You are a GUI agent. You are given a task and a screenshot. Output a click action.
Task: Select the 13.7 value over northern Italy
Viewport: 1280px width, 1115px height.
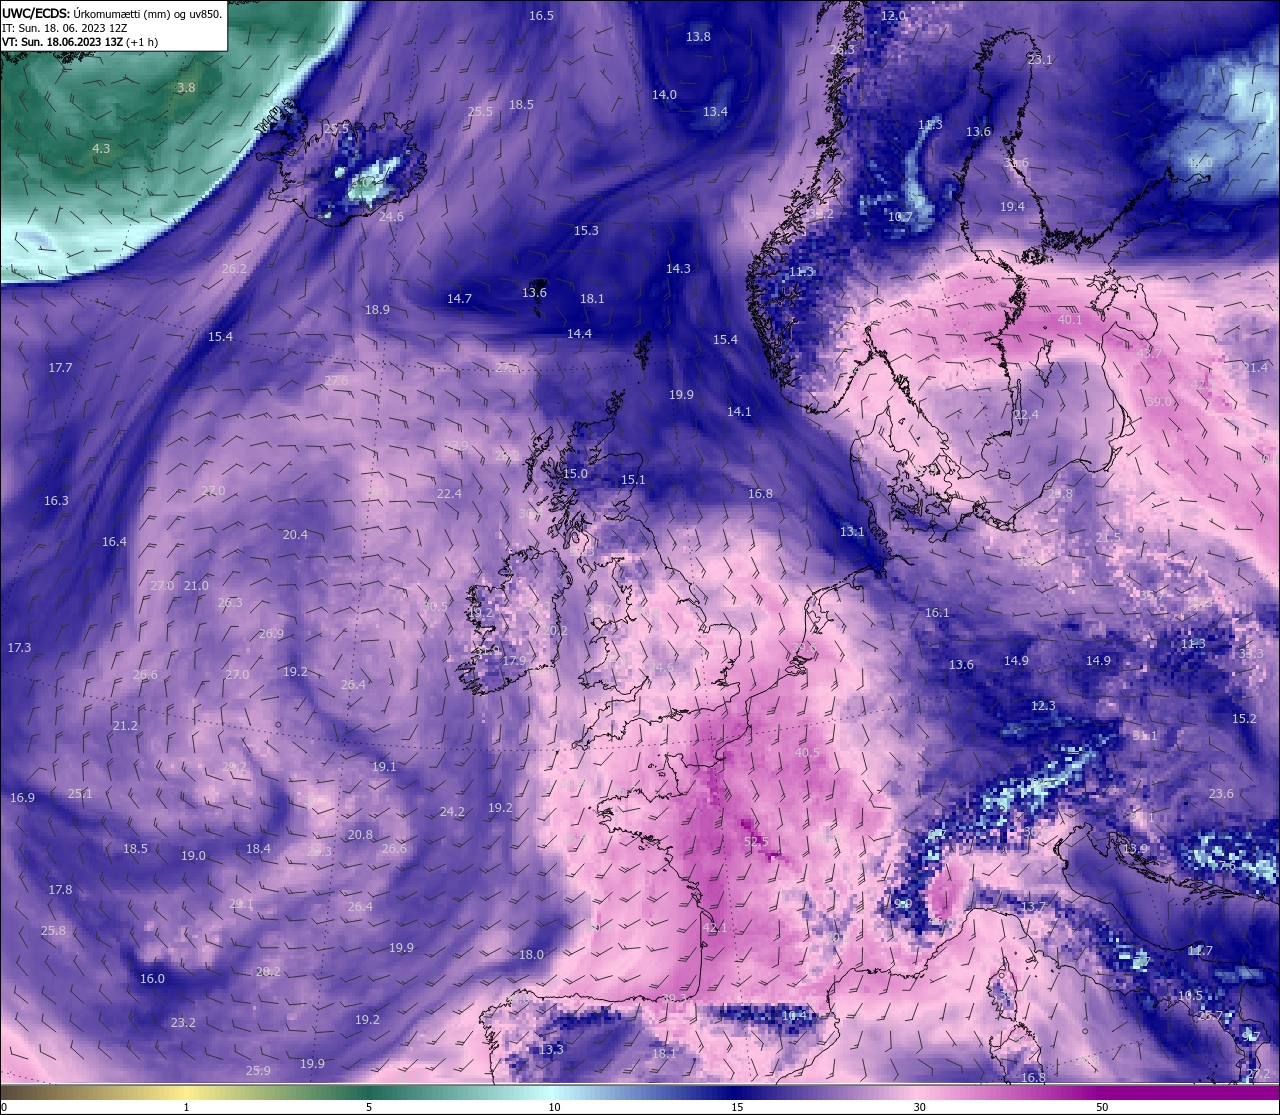[1033, 906]
